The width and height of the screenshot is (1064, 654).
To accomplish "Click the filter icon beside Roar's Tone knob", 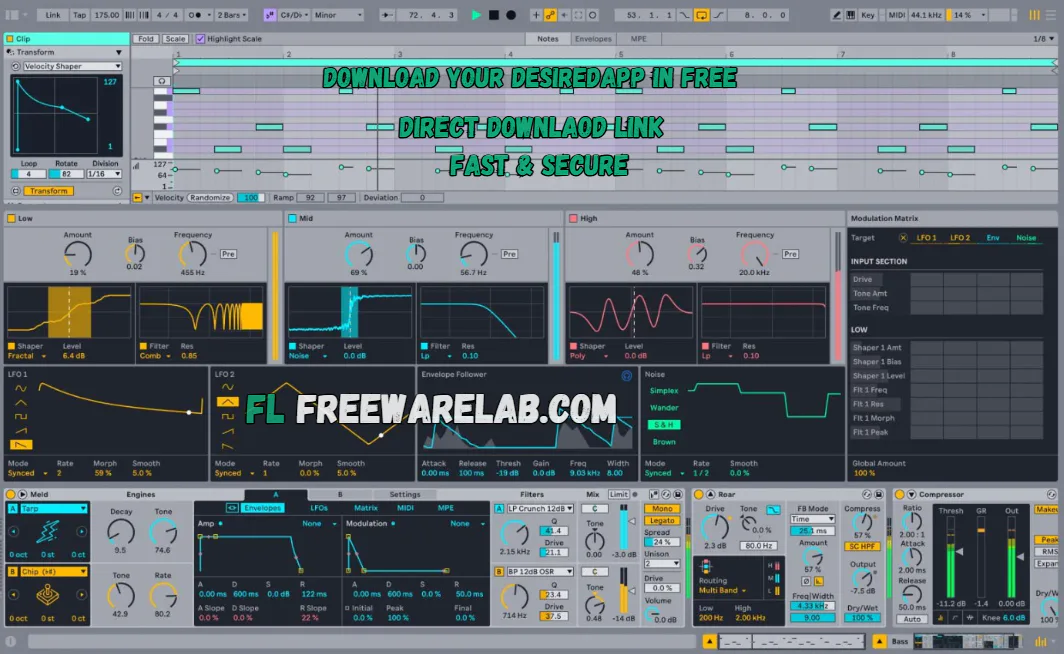I will pos(773,509).
